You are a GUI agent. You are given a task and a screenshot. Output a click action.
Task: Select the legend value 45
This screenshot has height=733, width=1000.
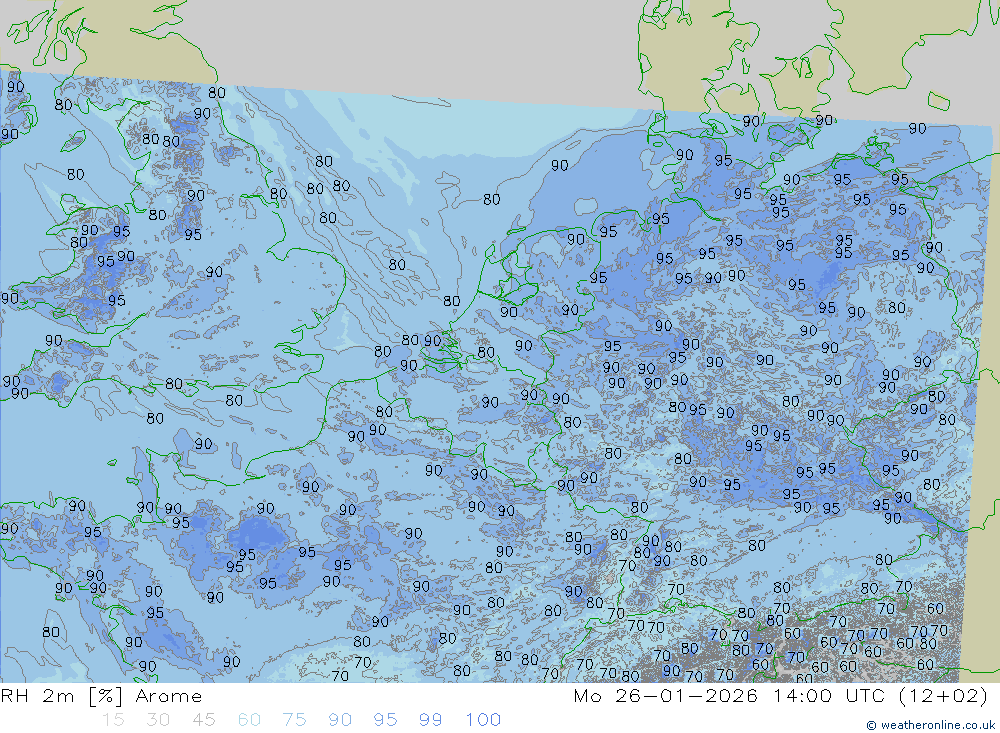pos(203,720)
